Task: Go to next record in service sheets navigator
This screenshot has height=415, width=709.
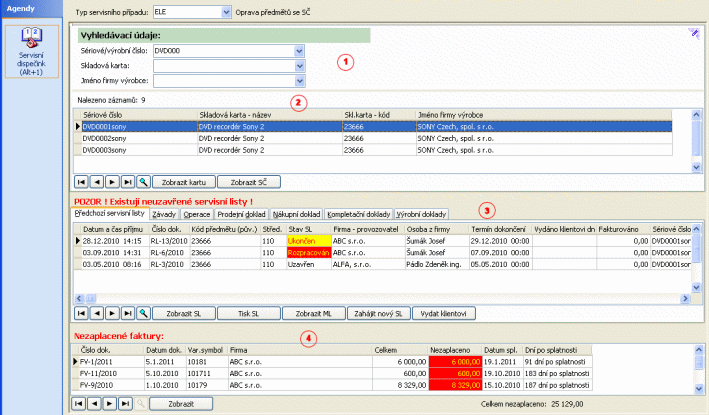Action: pos(113,313)
